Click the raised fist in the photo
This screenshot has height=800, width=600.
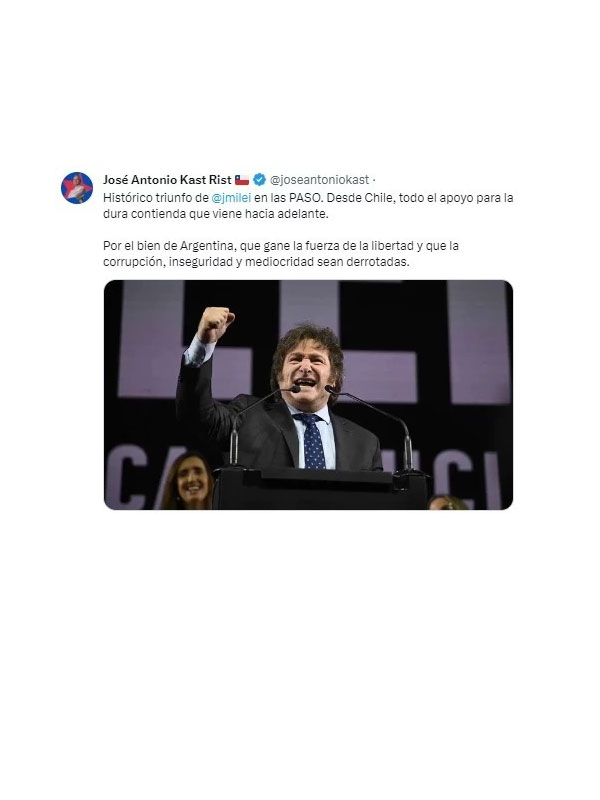215,323
